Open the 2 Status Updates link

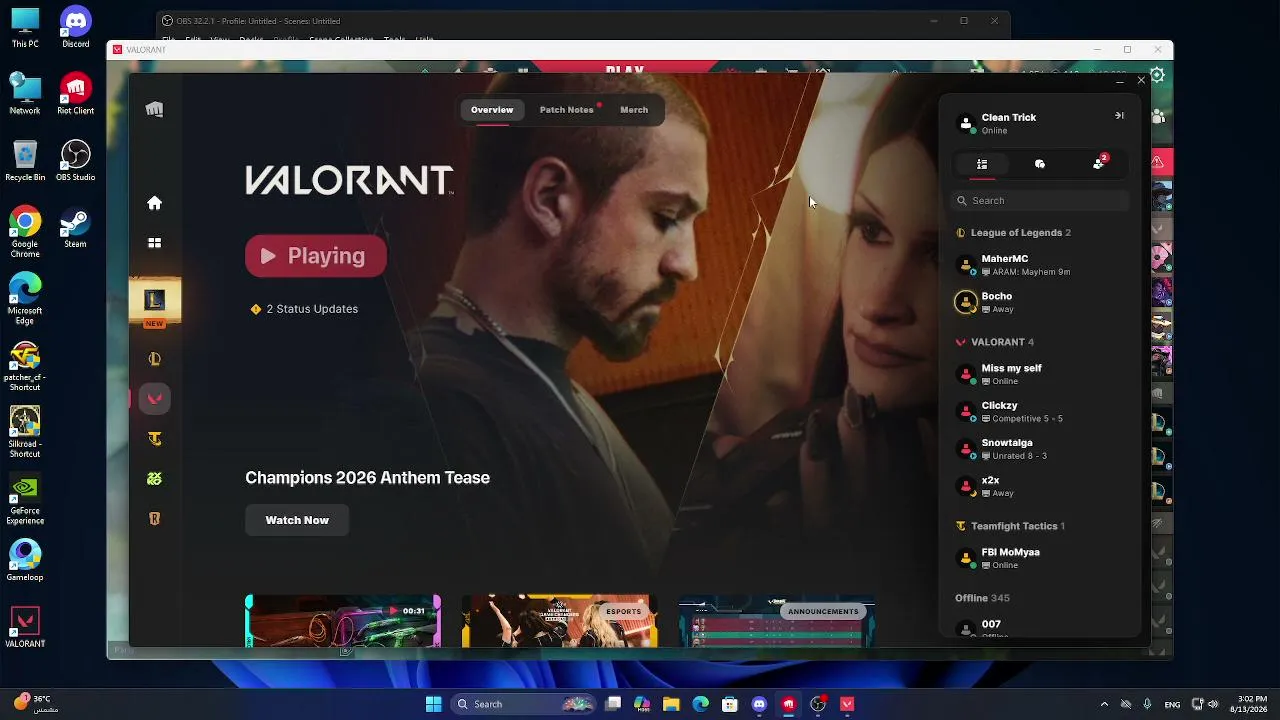[305, 309]
